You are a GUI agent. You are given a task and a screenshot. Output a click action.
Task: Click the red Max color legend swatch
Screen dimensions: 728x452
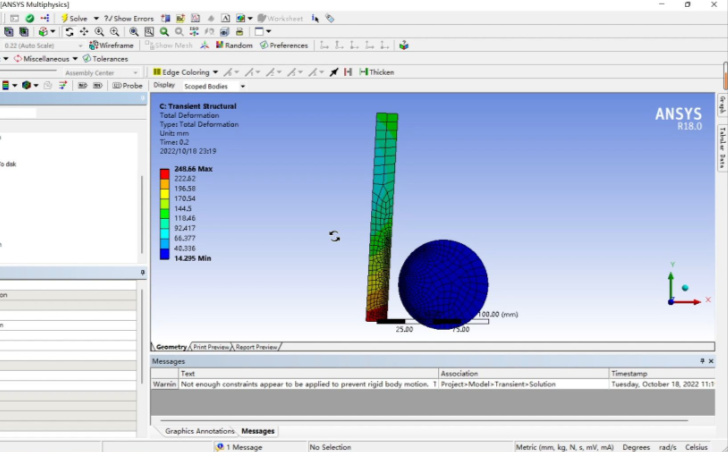164,173
